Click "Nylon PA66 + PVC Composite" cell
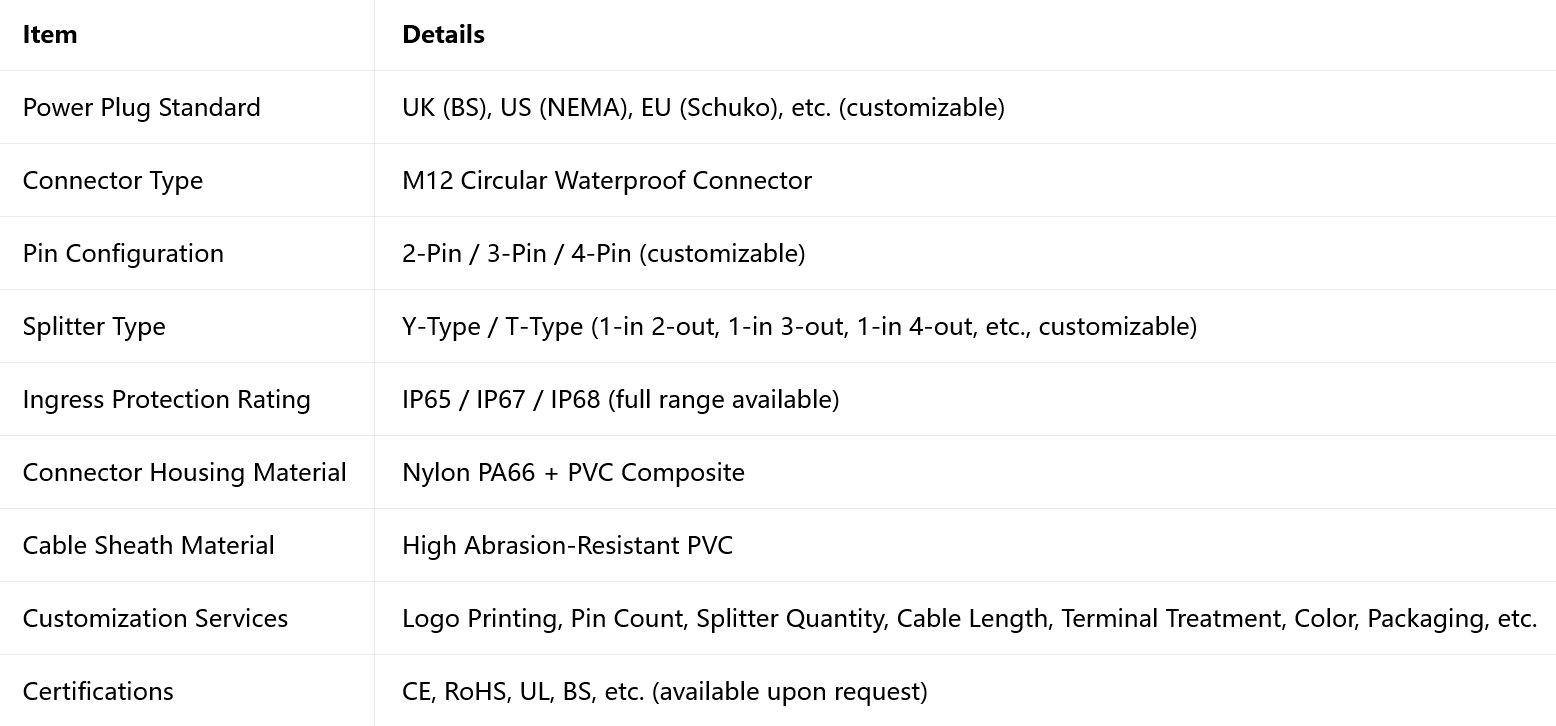Image resolution: width=1556 pixels, height=726 pixels. click(x=573, y=473)
